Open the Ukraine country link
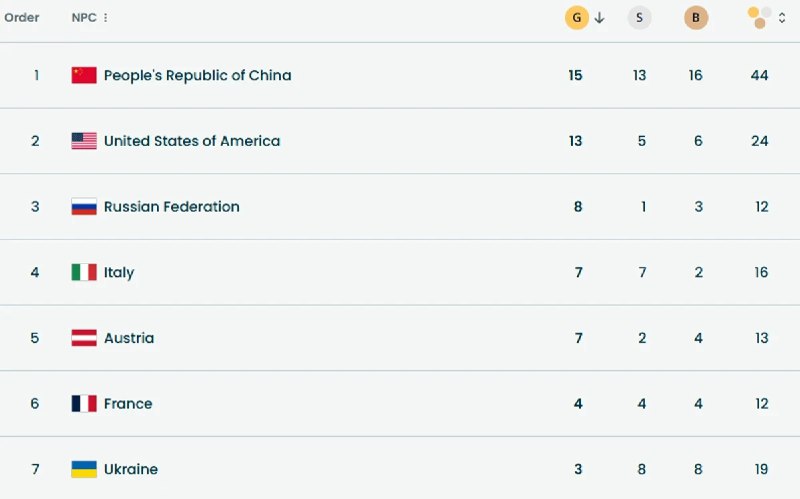 click(130, 469)
